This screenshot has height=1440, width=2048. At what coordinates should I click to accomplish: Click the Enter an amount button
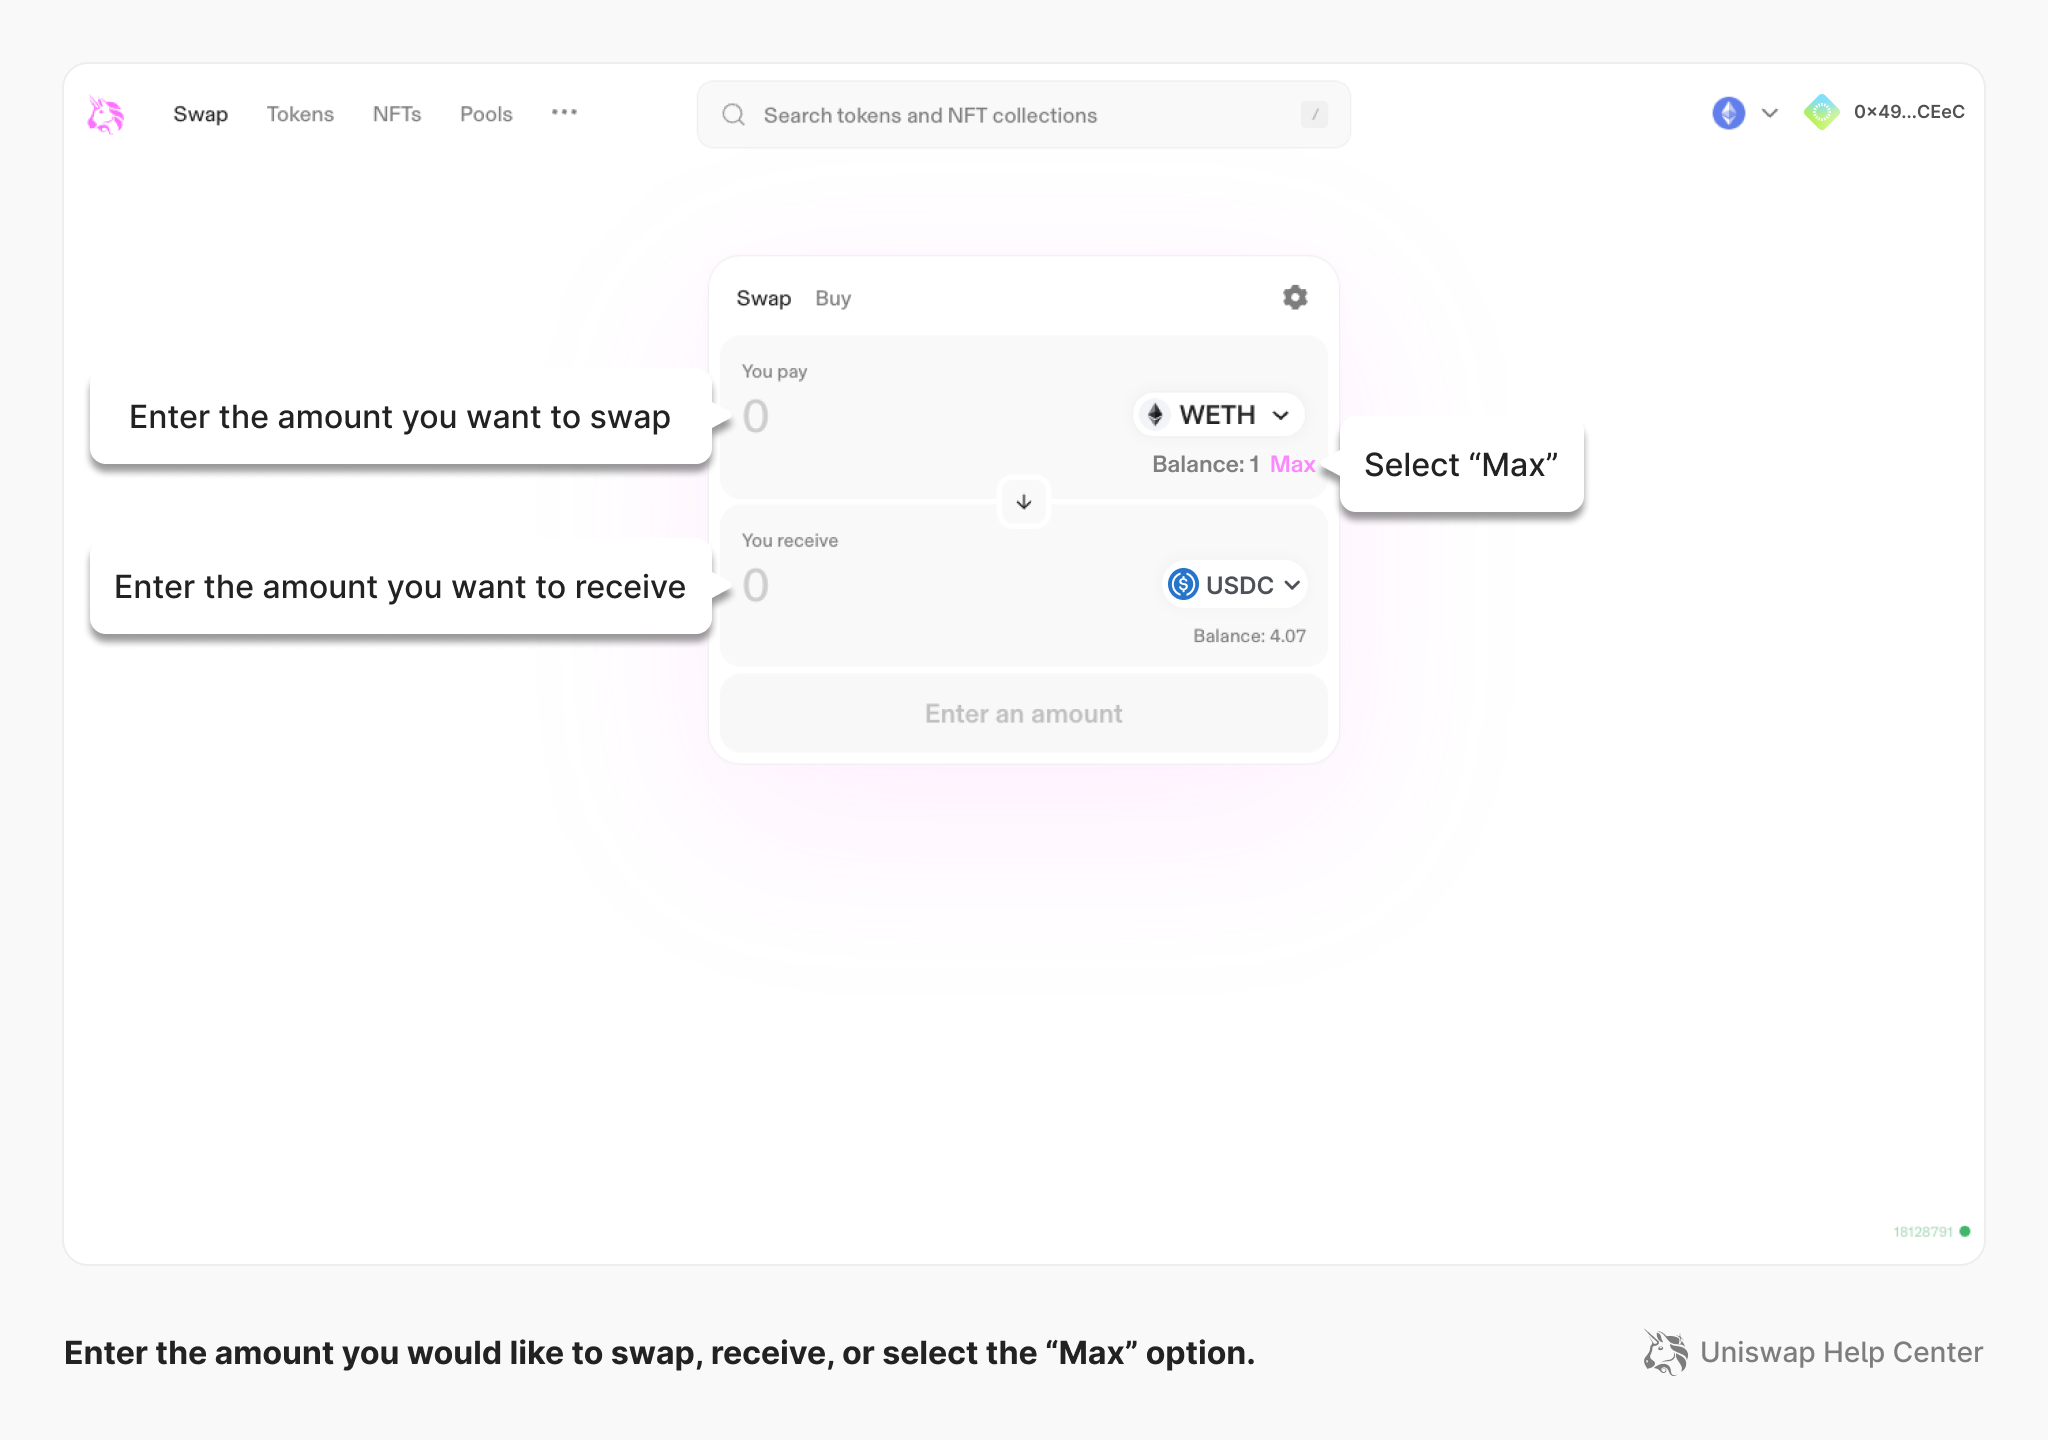coord(1024,713)
